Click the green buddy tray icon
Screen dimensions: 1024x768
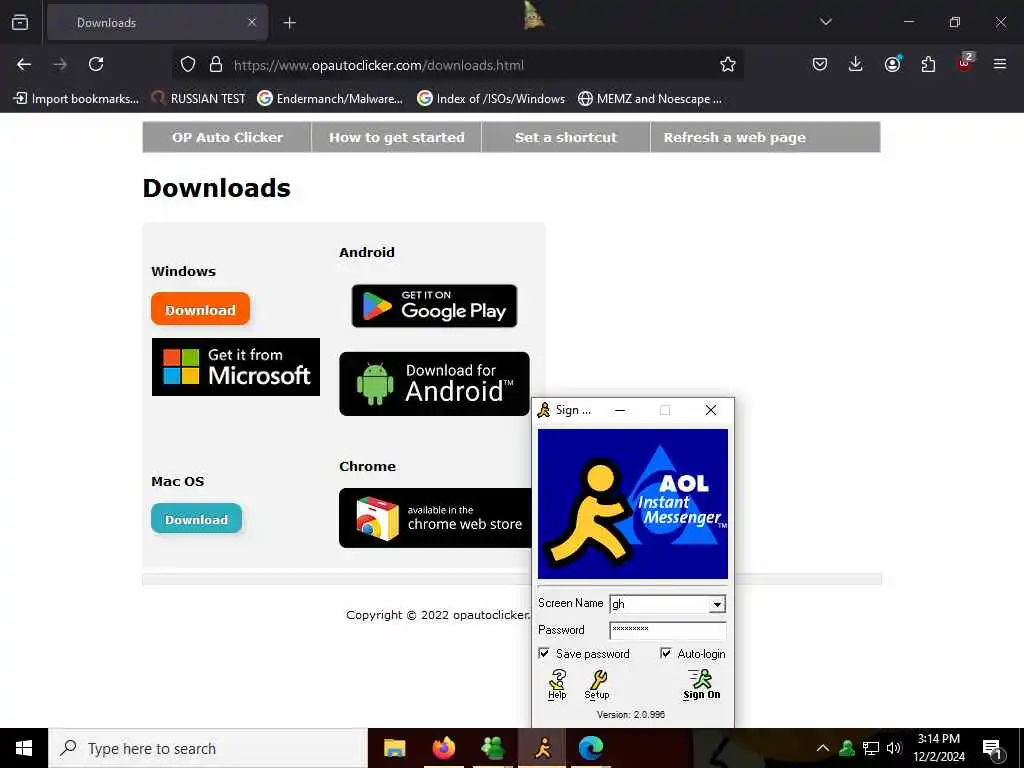[847, 748]
